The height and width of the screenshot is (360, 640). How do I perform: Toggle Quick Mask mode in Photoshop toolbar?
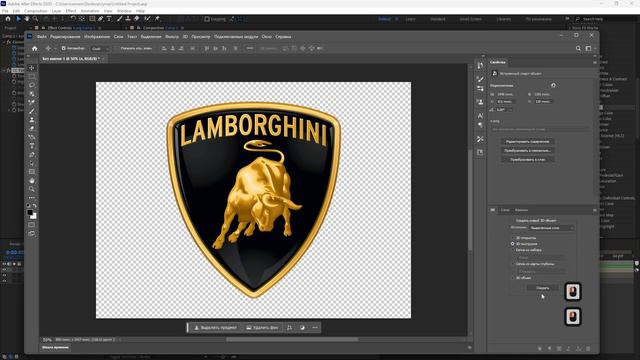pos(32,225)
